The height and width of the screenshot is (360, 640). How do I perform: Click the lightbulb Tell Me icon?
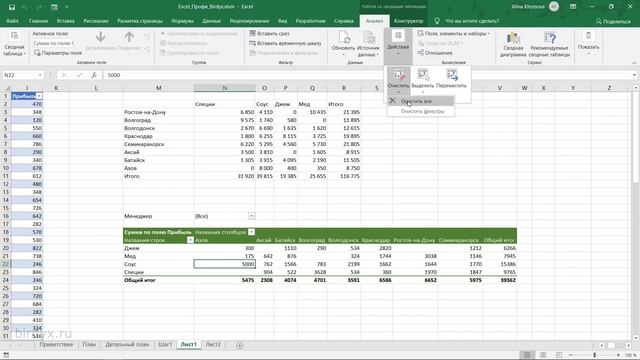pyautogui.click(x=437, y=21)
